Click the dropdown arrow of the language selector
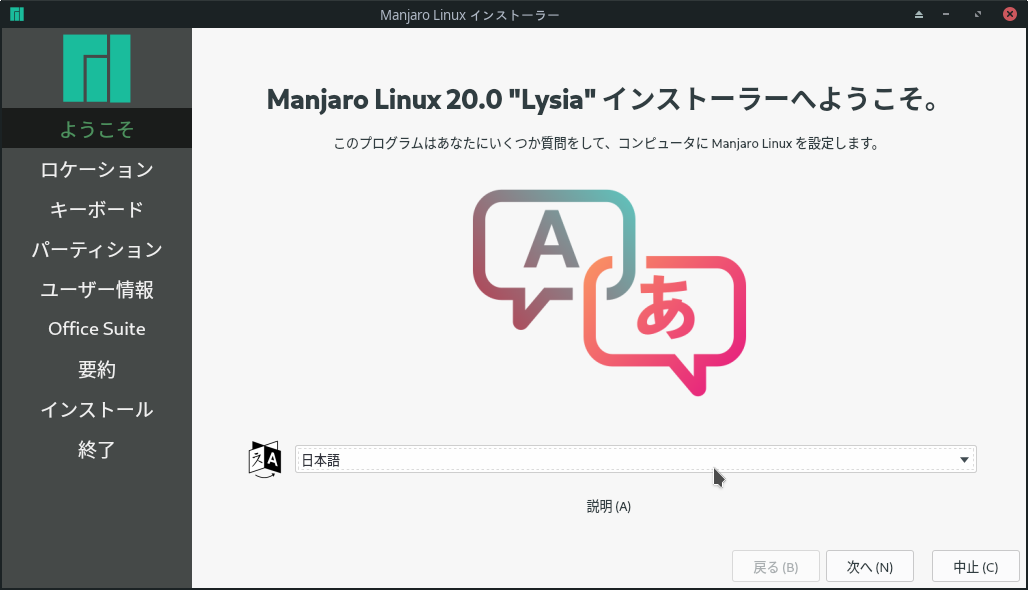 tap(964, 460)
